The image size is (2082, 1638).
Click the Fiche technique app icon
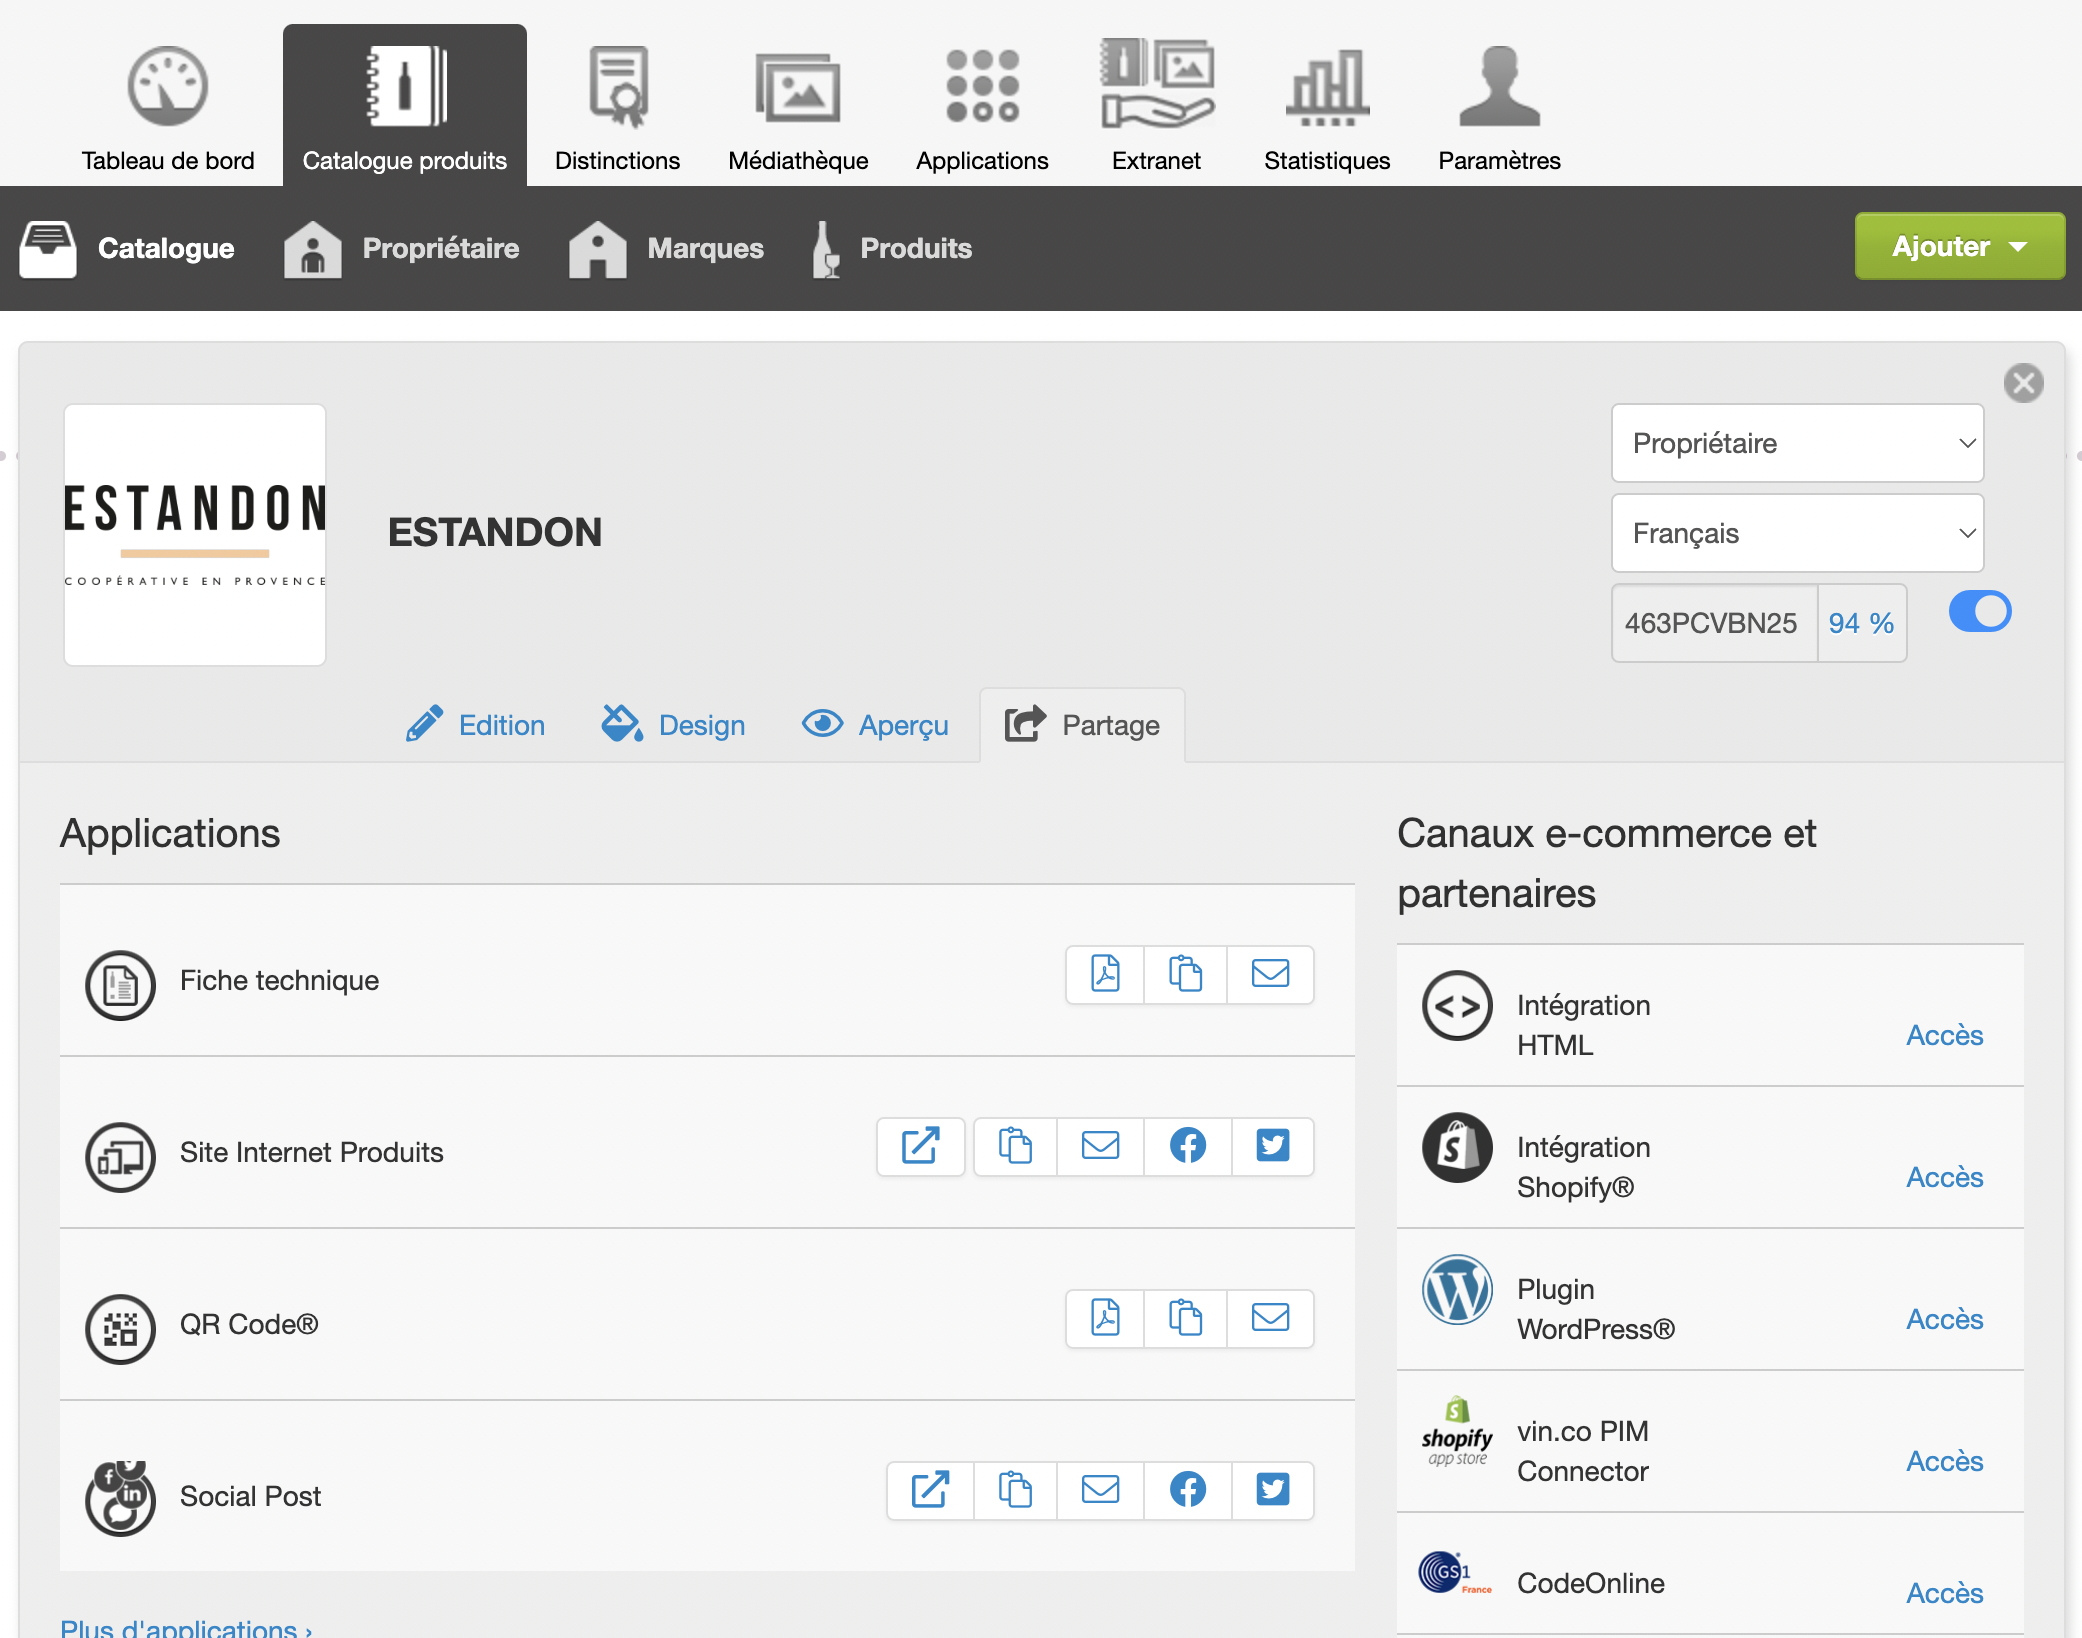(120, 985)
